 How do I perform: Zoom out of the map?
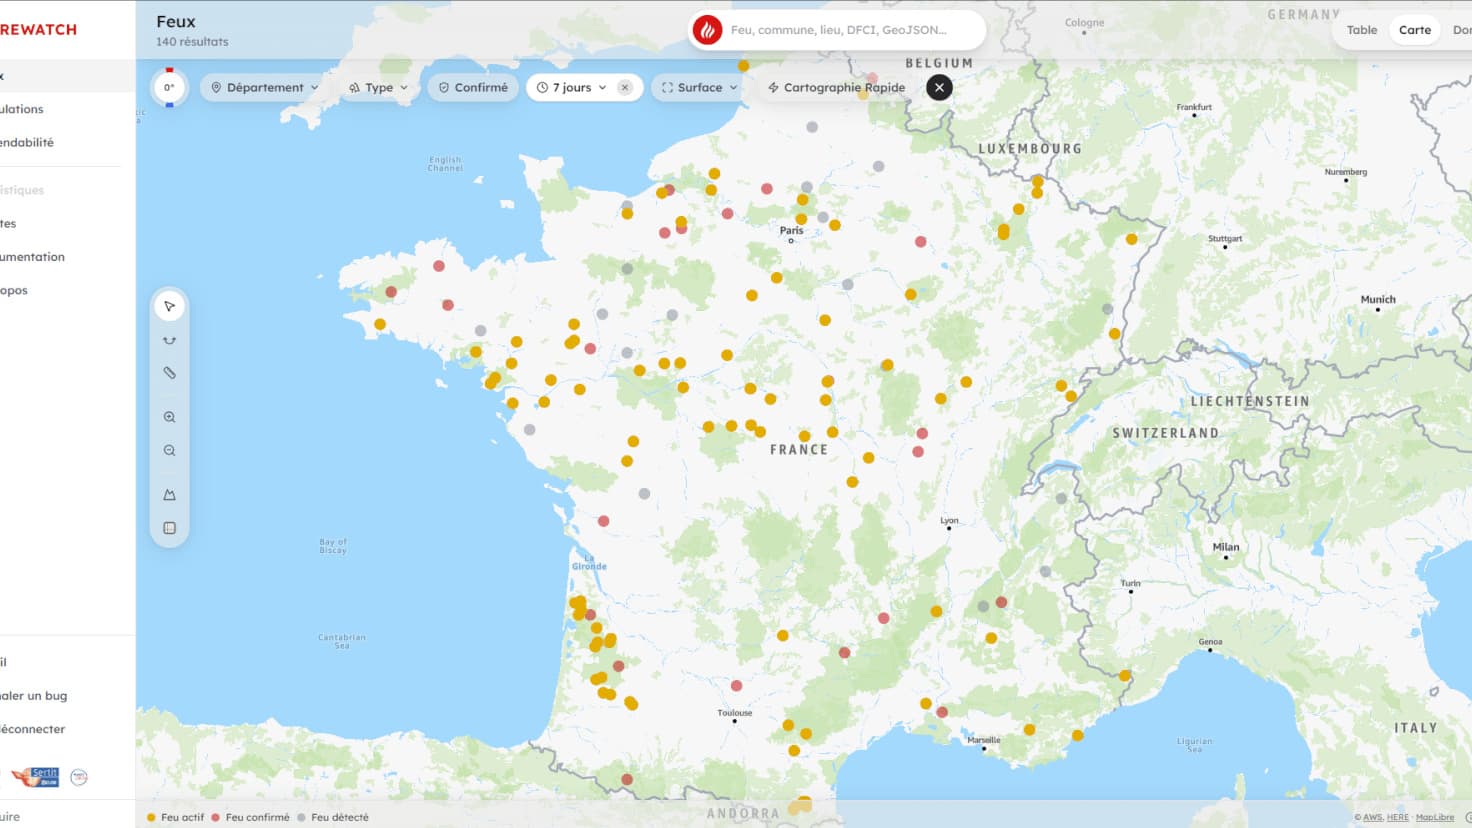169,451
